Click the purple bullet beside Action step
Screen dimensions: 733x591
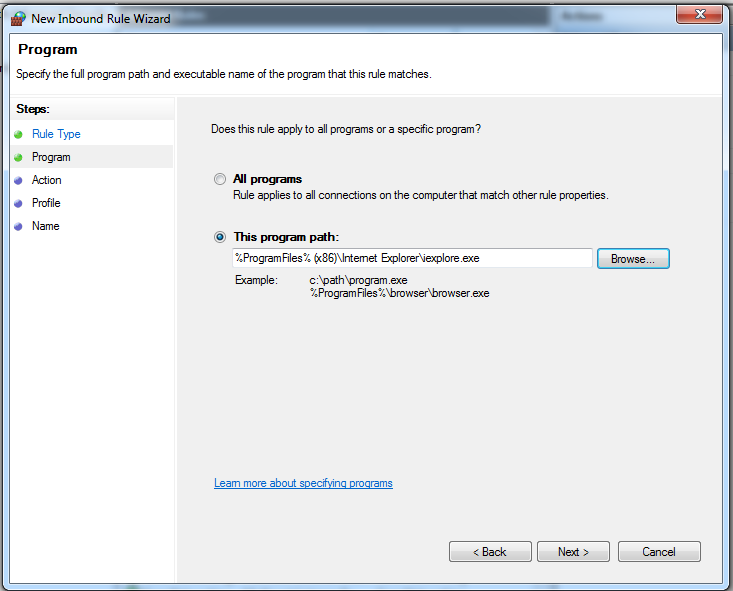pos(18,180)
